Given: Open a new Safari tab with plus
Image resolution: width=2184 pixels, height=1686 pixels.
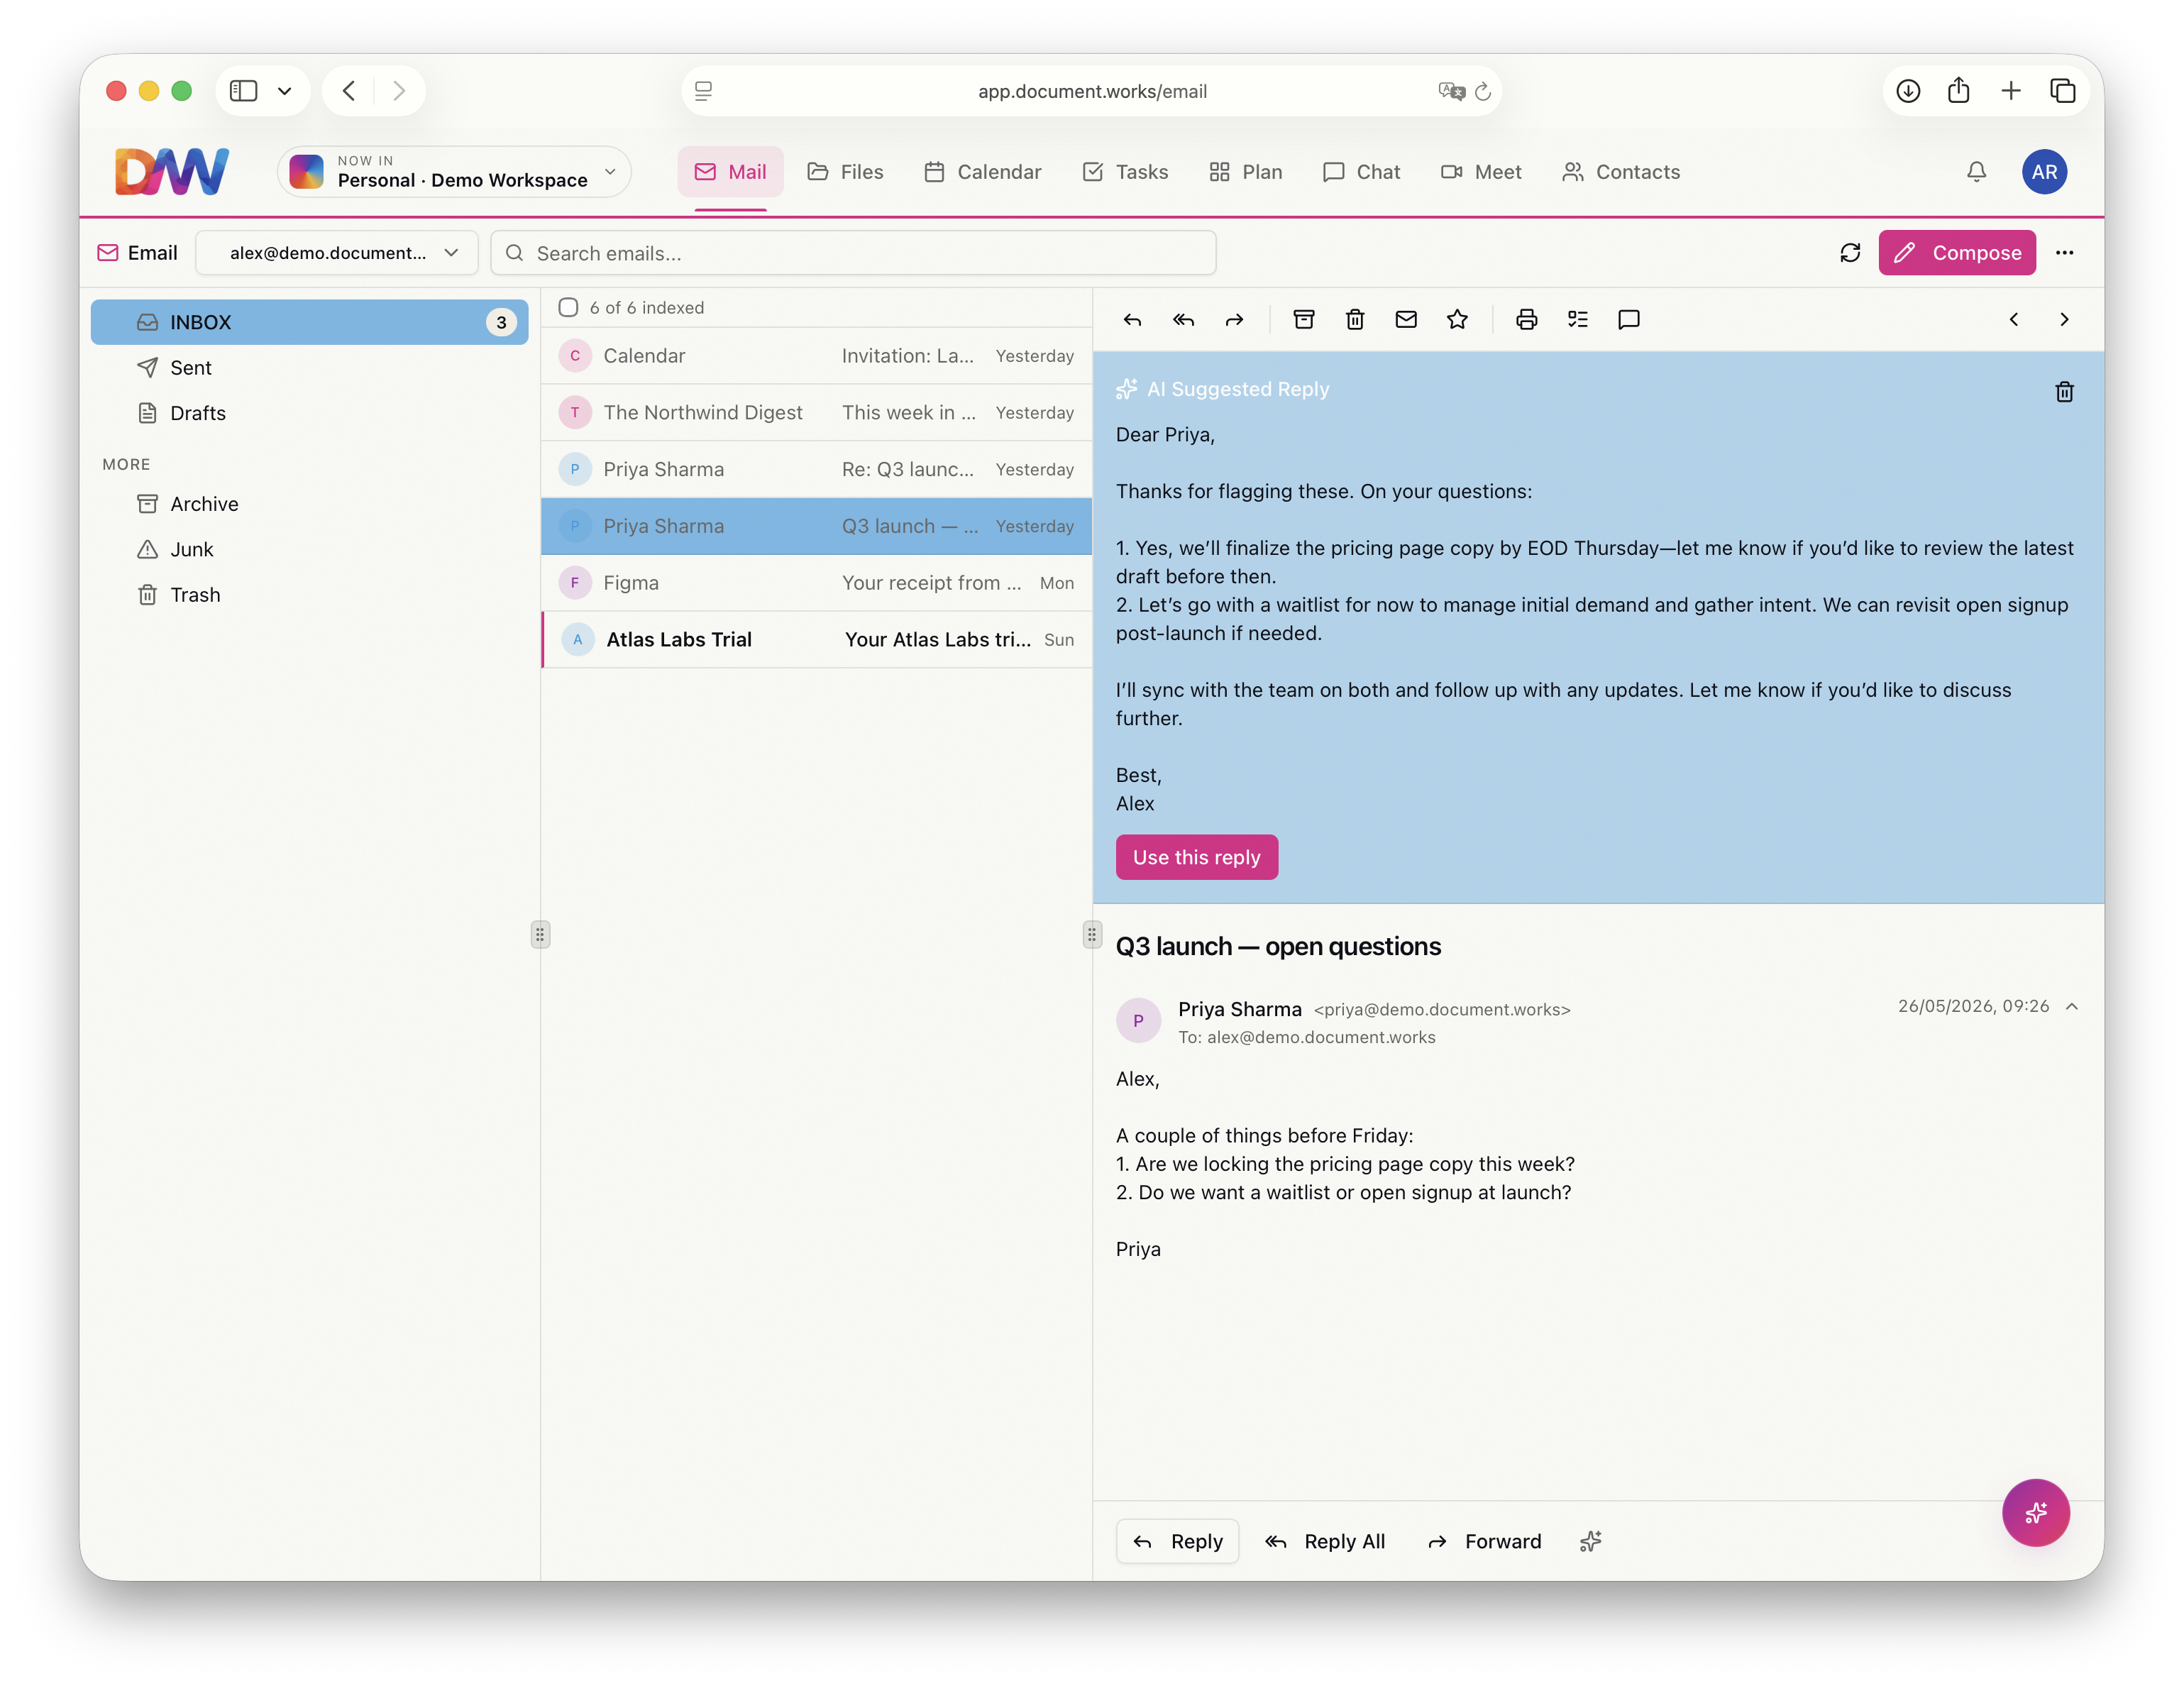Looking at the screenshot, I should click(2011, 91).
